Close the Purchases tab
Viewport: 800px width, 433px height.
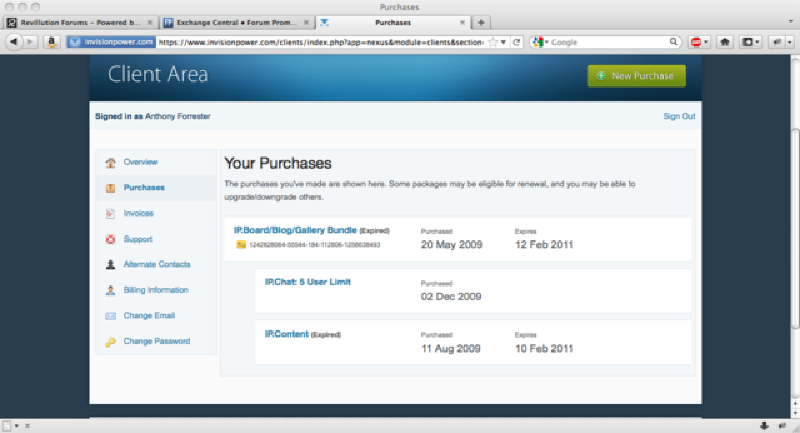pyautogui.click(x=462, y=22)
